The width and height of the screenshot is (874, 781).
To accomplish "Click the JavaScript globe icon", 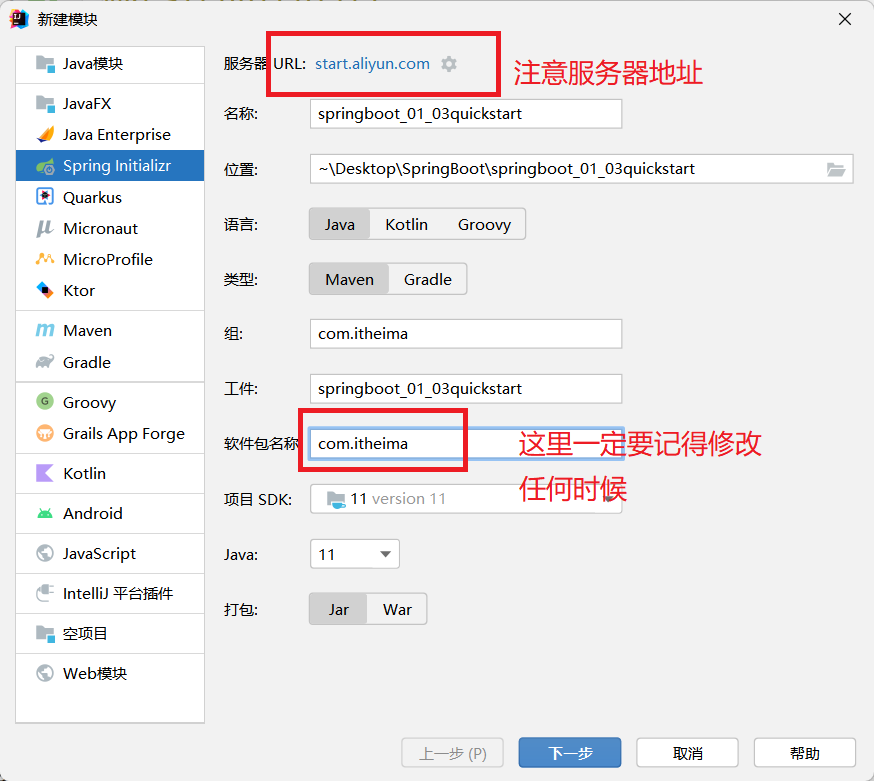I will pos(45,553).
